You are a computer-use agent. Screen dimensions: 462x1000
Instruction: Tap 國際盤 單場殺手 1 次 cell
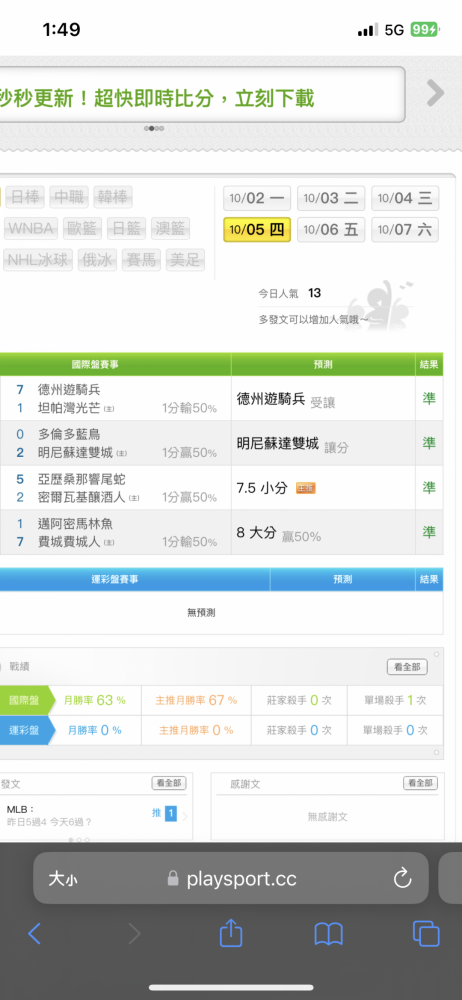coord(395,700)
